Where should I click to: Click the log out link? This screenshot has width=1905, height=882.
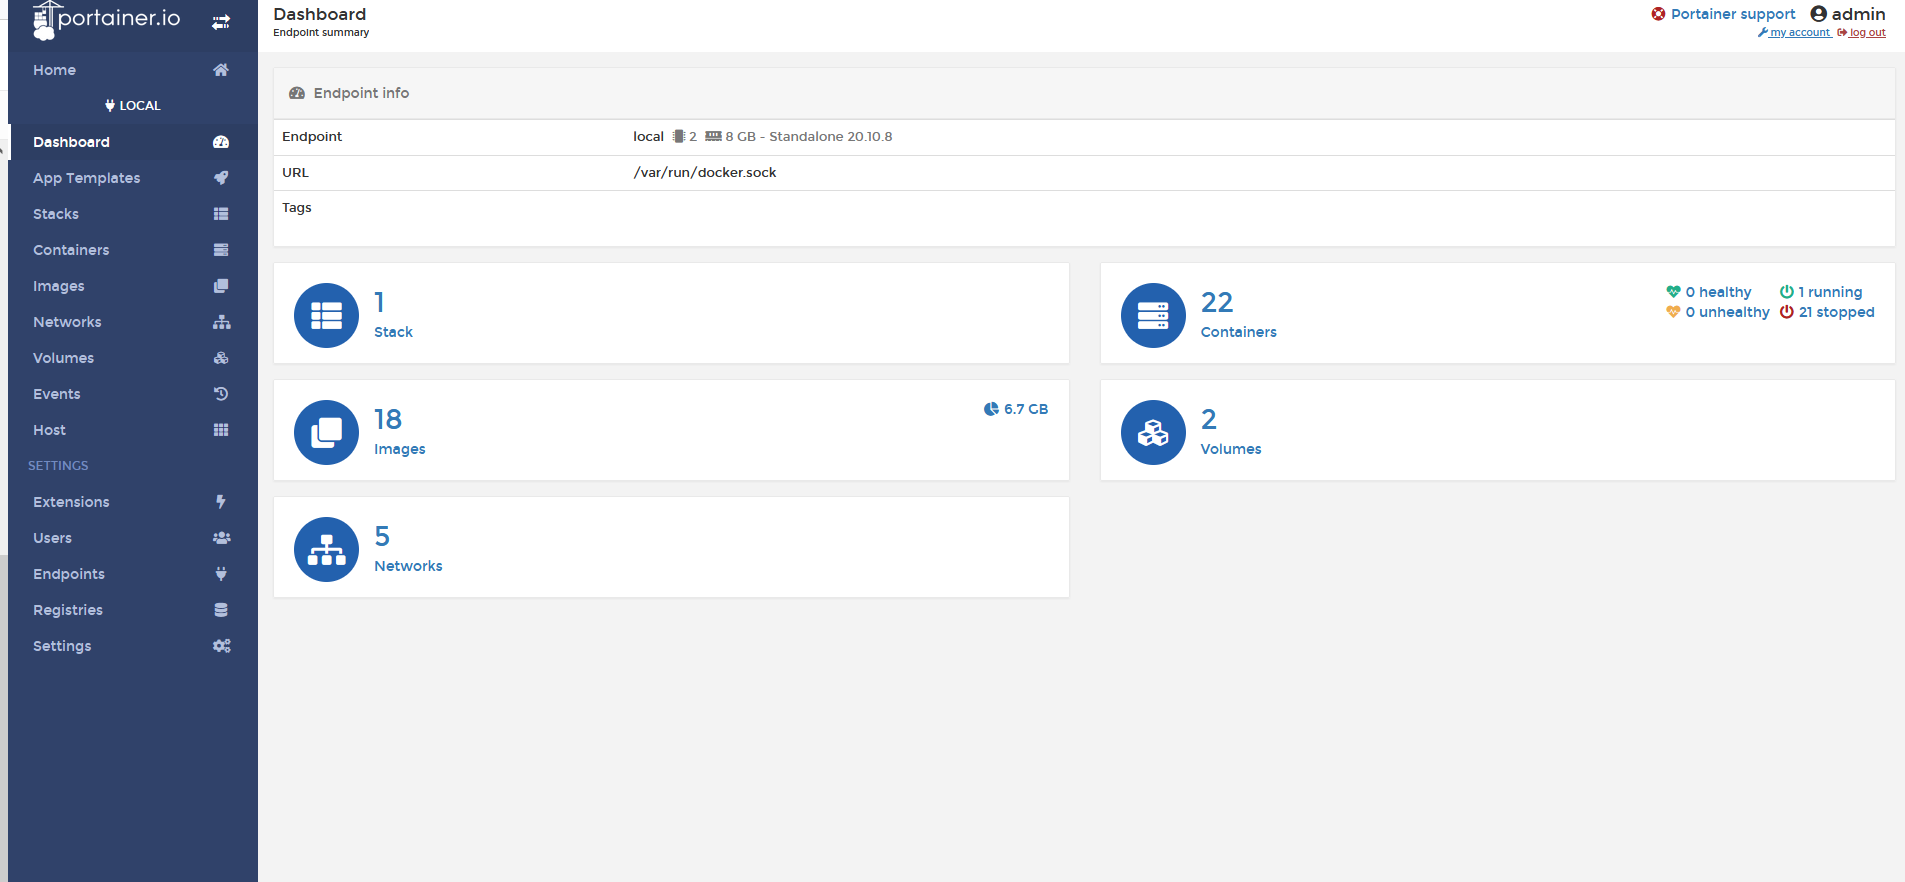coord(1867,33)
